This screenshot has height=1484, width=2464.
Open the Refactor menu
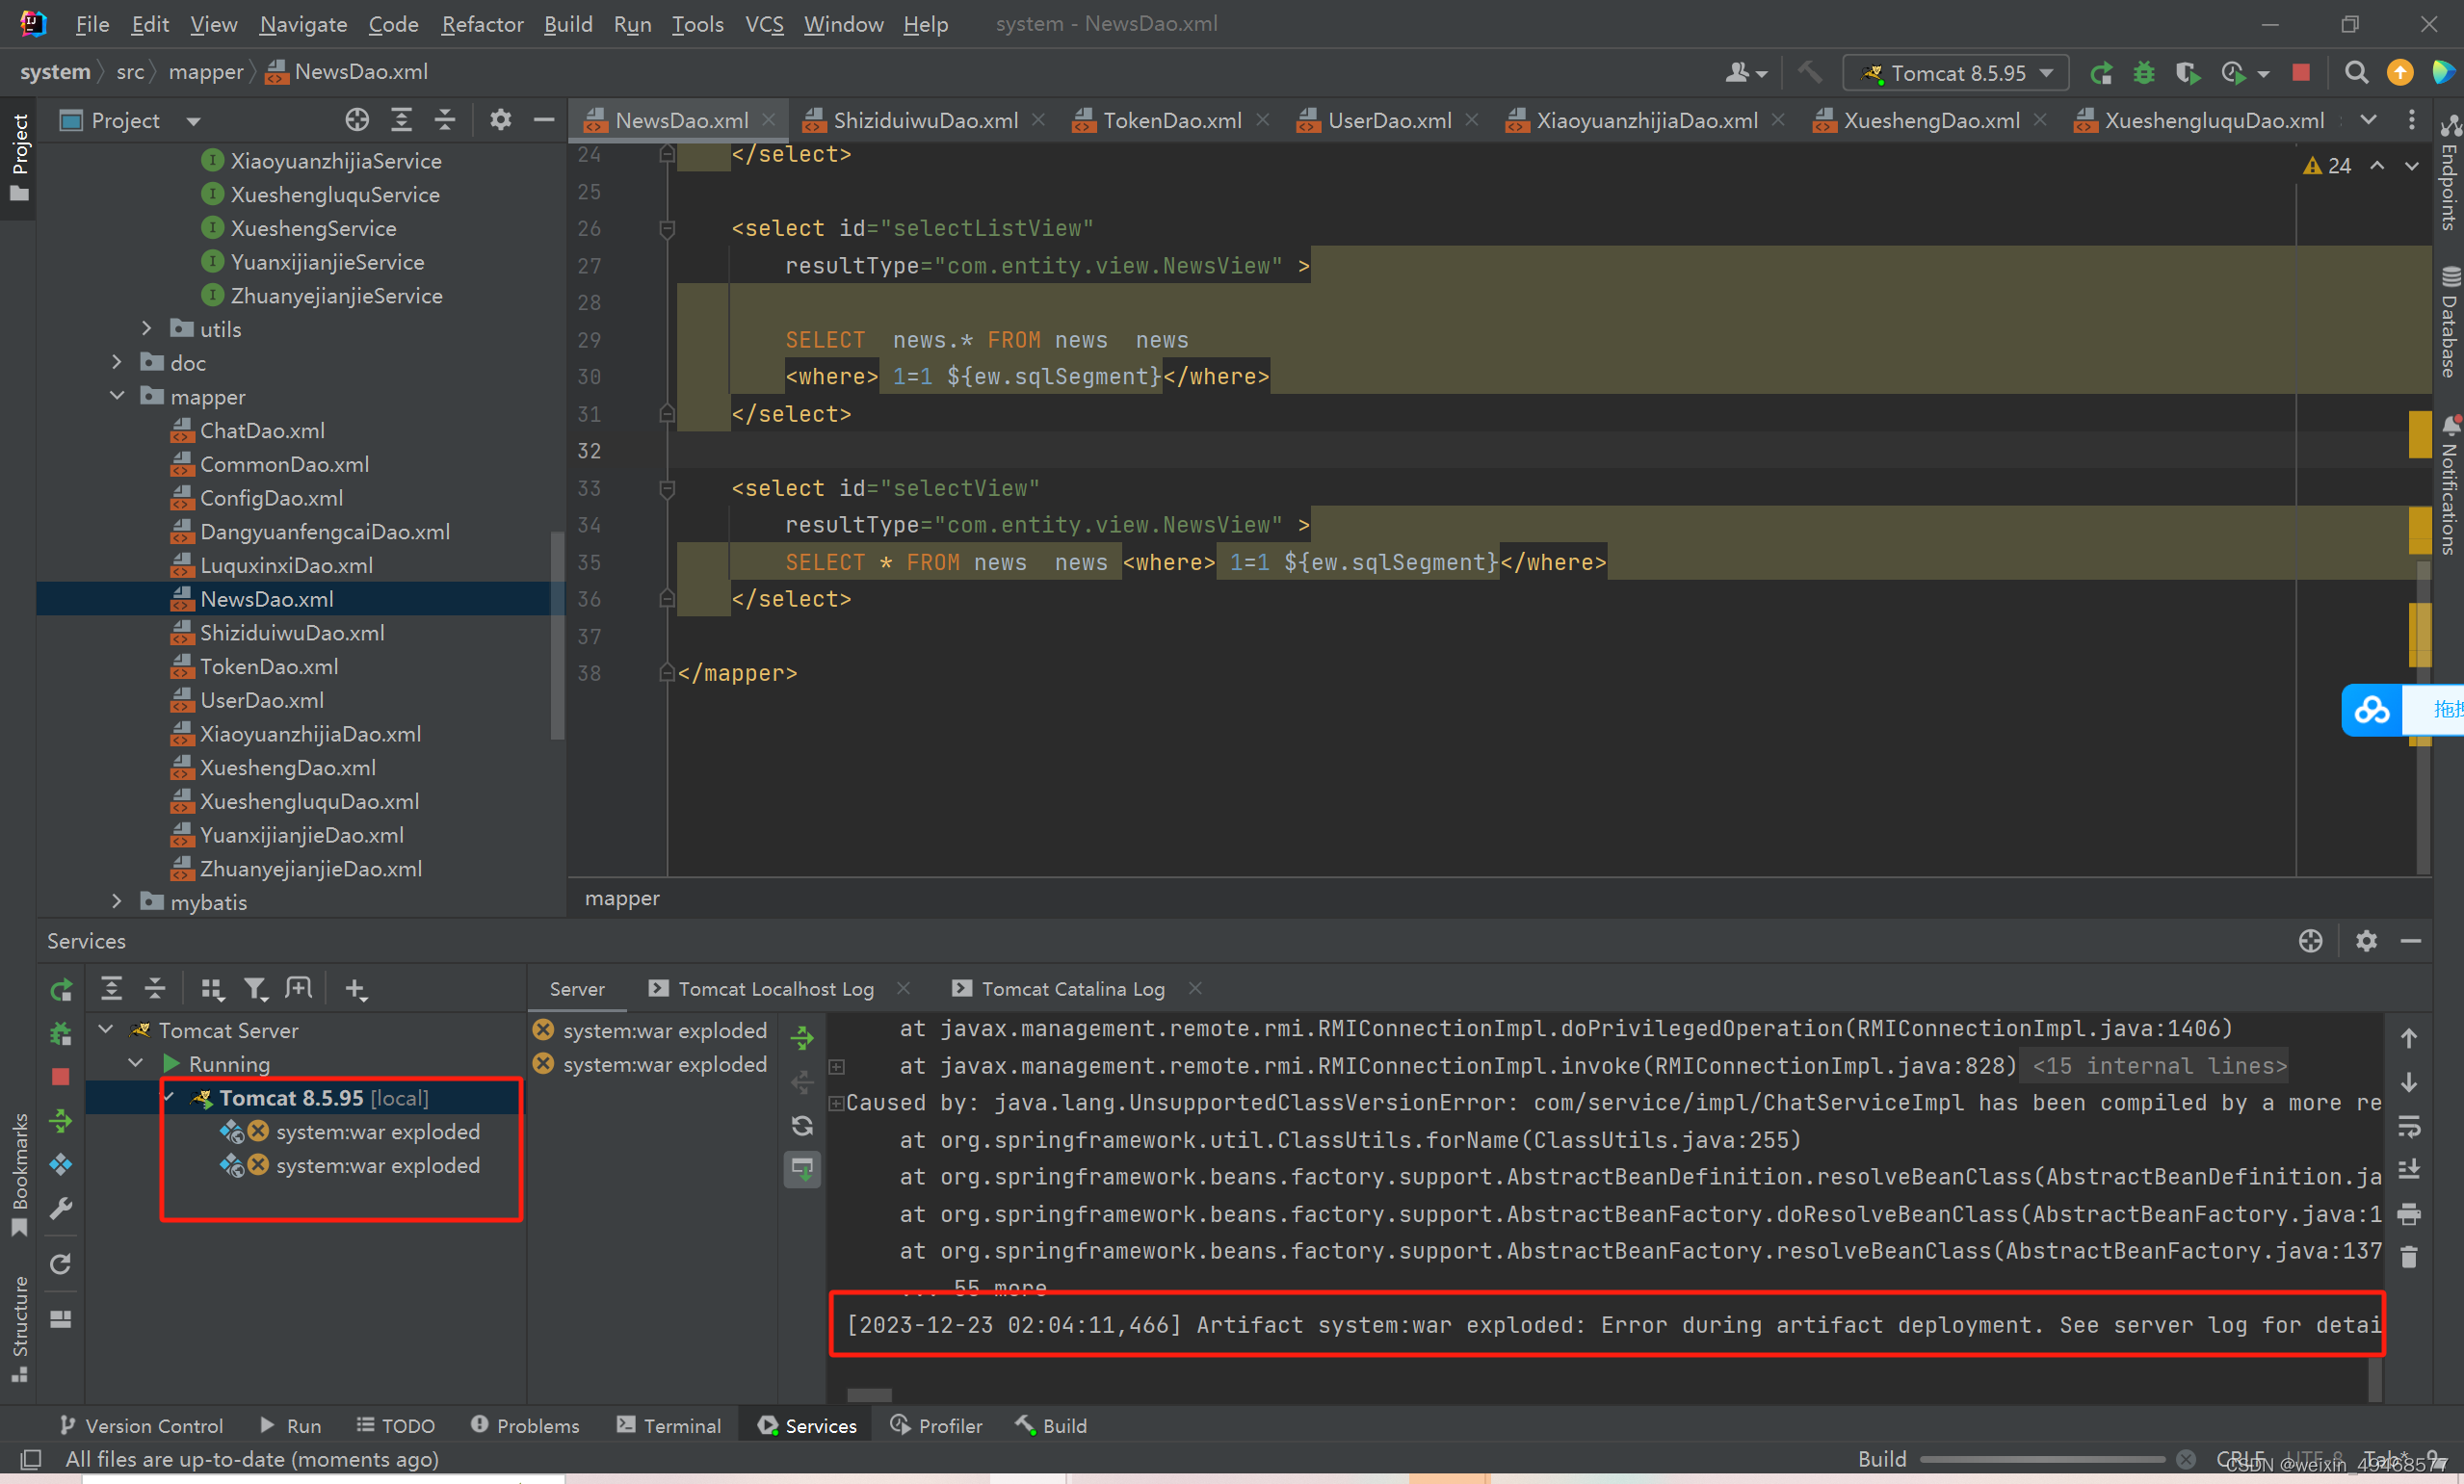(x=482, y=24)
